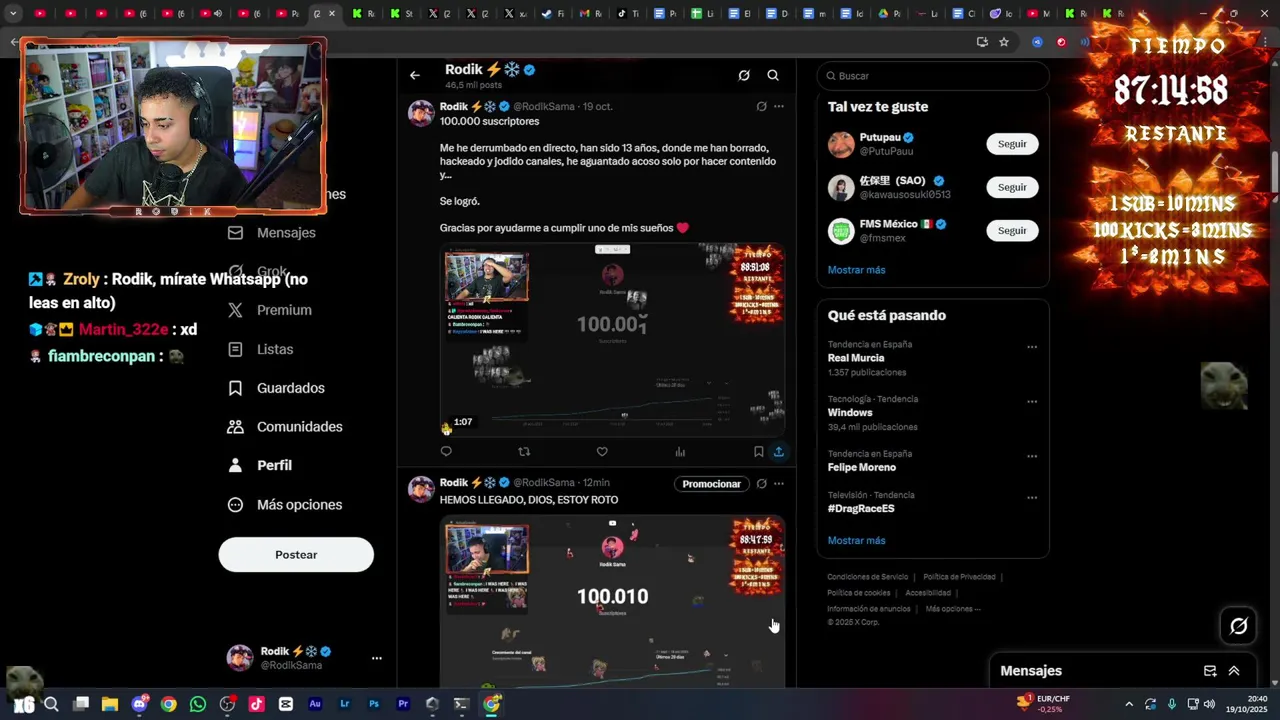Open Premiere Pro from the taskbar
Image resolution: width=1280 pixels, height=720 pixels.
[x=403, y=704]
